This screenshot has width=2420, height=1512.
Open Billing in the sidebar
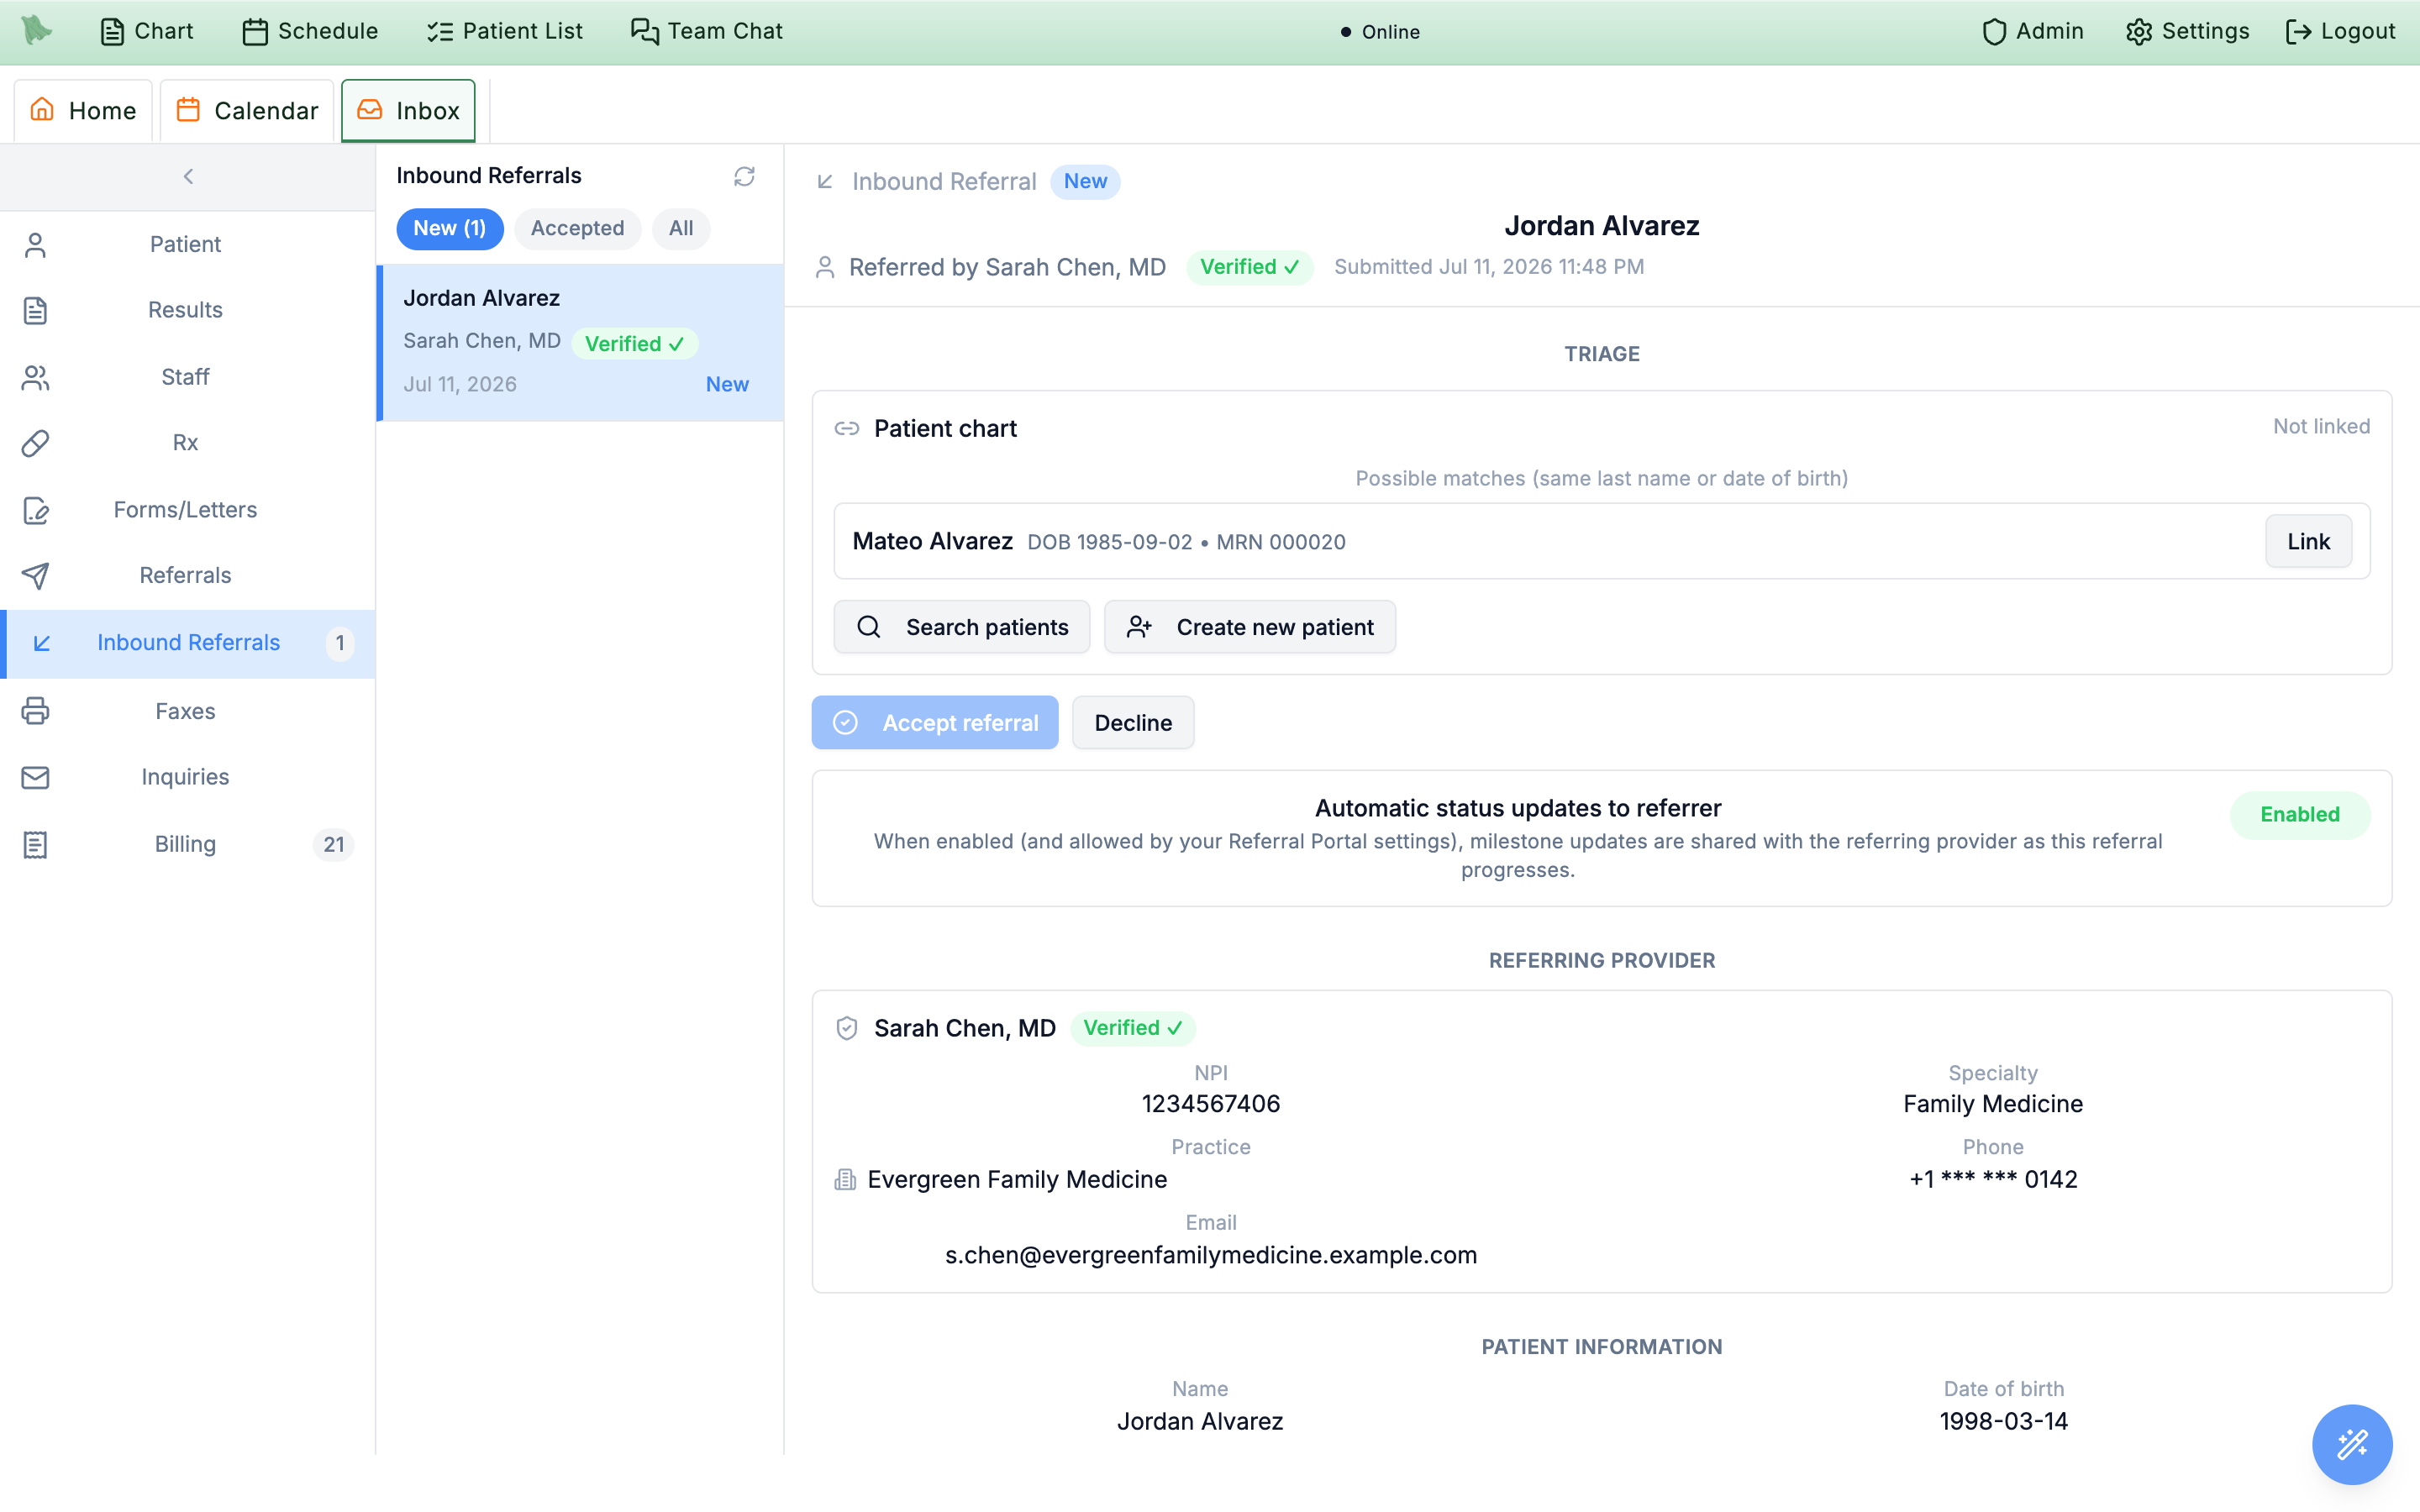187,844
